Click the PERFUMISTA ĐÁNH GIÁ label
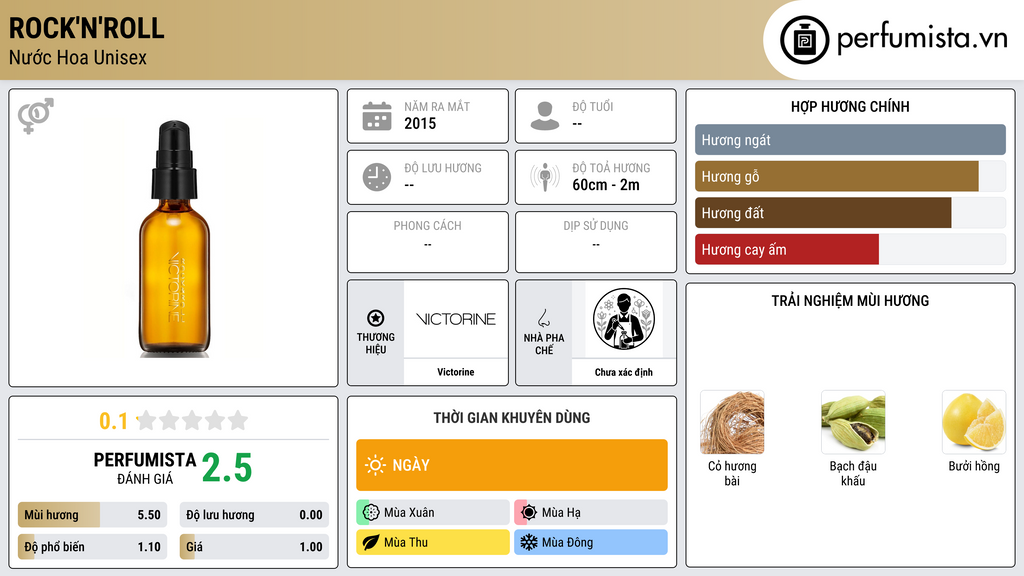The image size is (1024, 576). click(x=144, y=468)
